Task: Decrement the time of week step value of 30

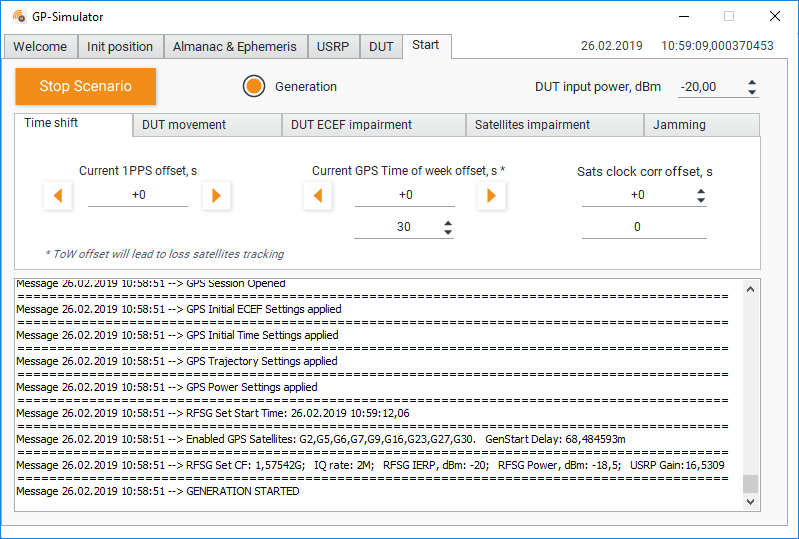Action: pyautogui.click(x=447, y=232)
